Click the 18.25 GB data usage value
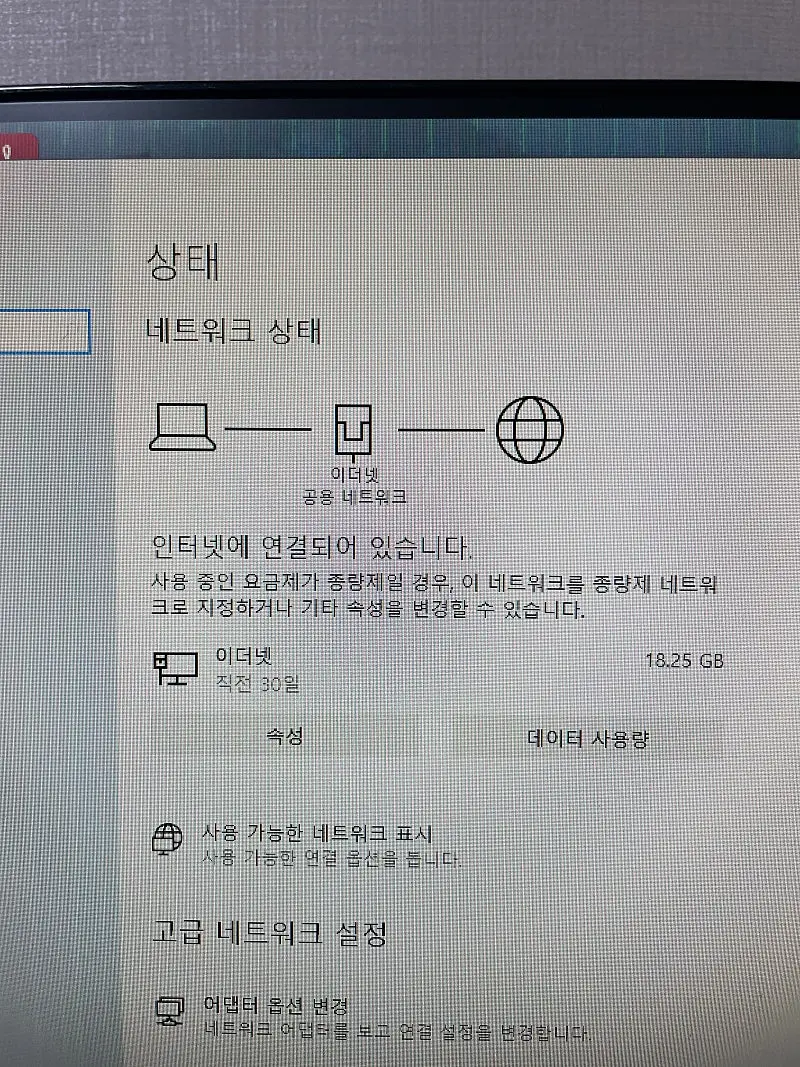Viewport: 800px width, 1067px height. click(x=684, y=661)
